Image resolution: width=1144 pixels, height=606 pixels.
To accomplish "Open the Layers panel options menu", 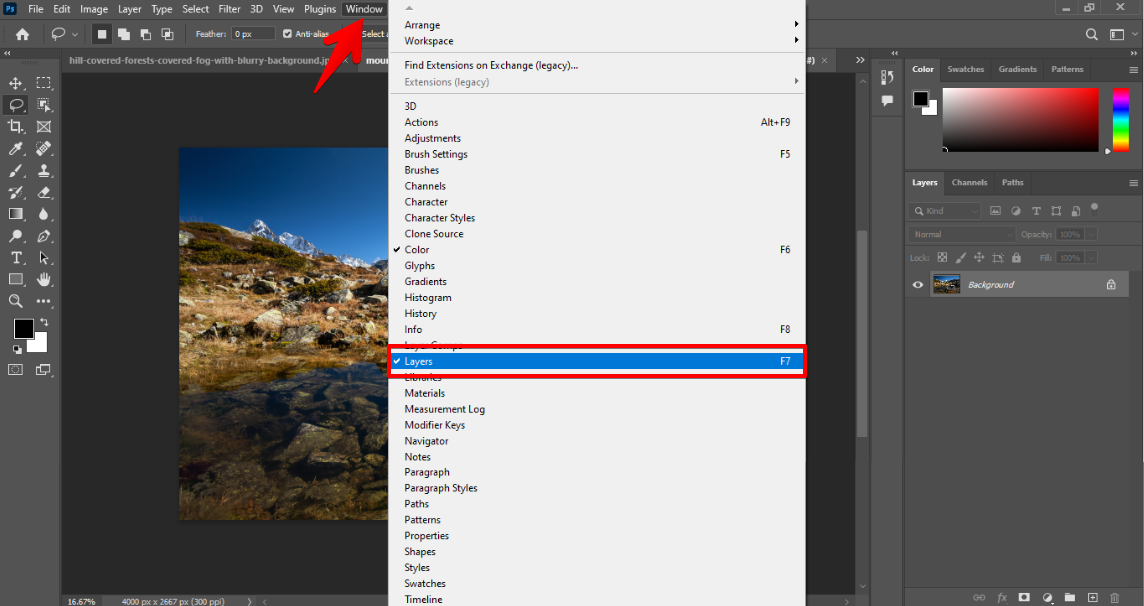I will [x=1133, y=183].
